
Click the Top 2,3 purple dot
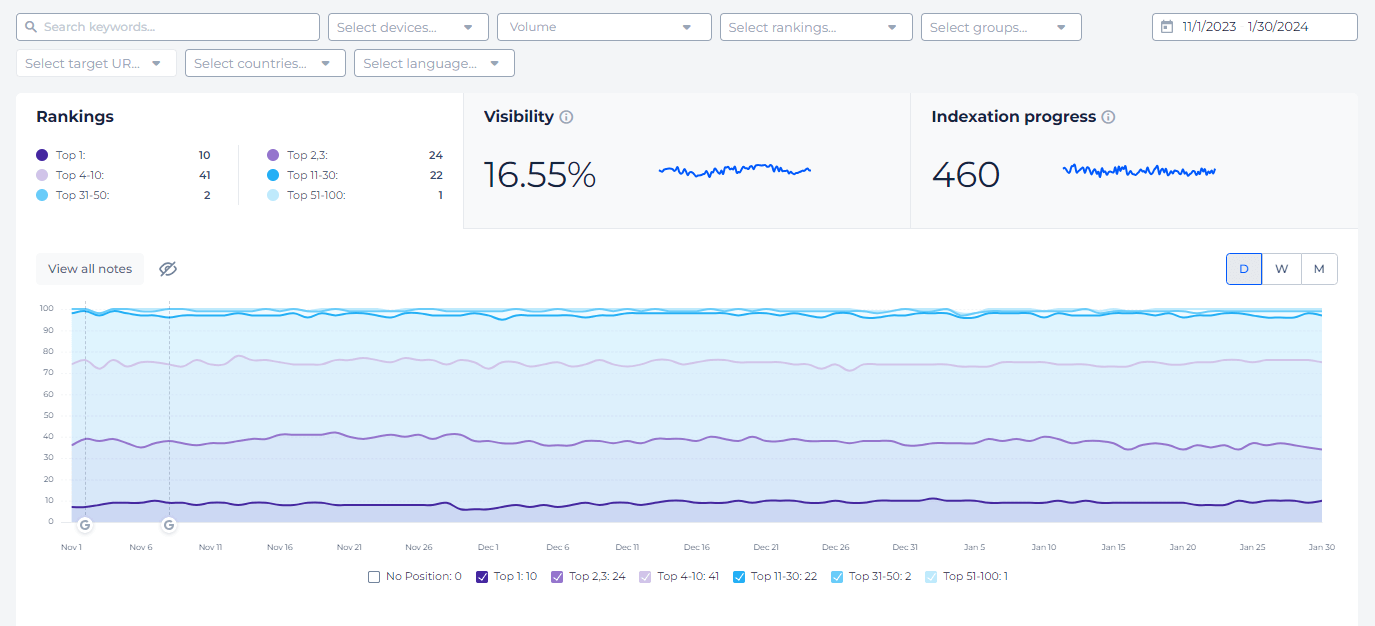[273, 155]
